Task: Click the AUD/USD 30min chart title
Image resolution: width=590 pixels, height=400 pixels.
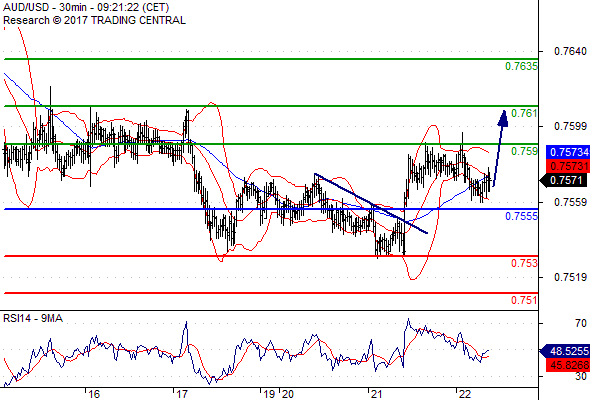Action: [x=86, y=7]
